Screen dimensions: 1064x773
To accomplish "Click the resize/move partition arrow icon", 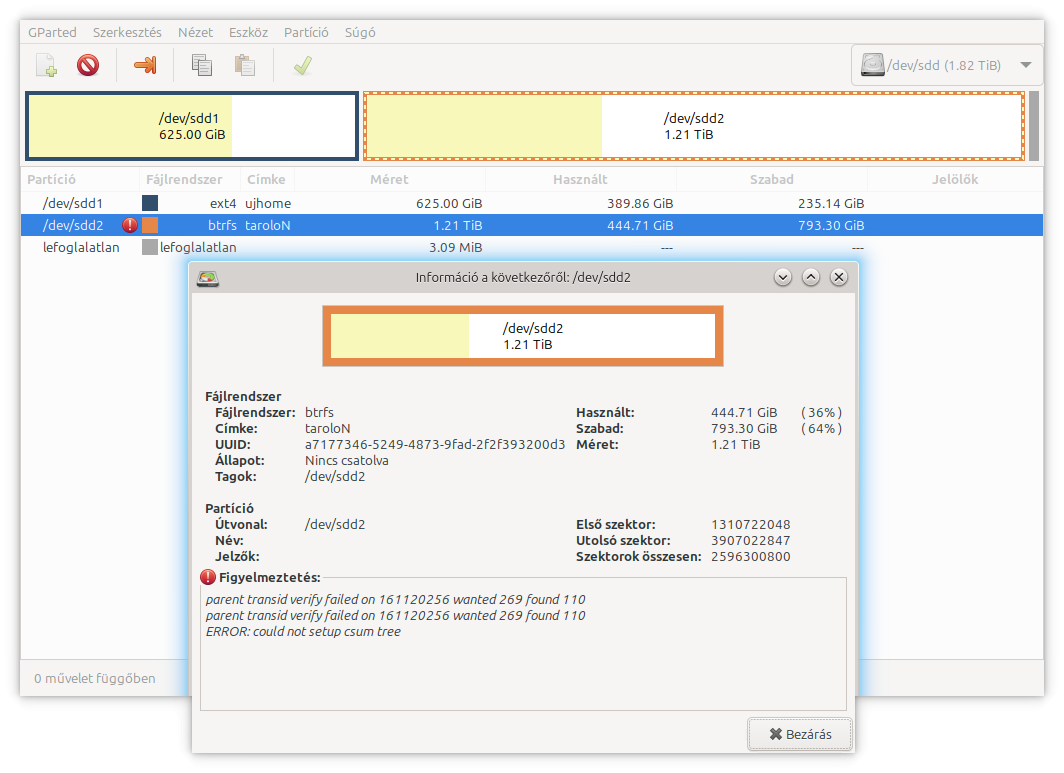I will pos(145,66).
